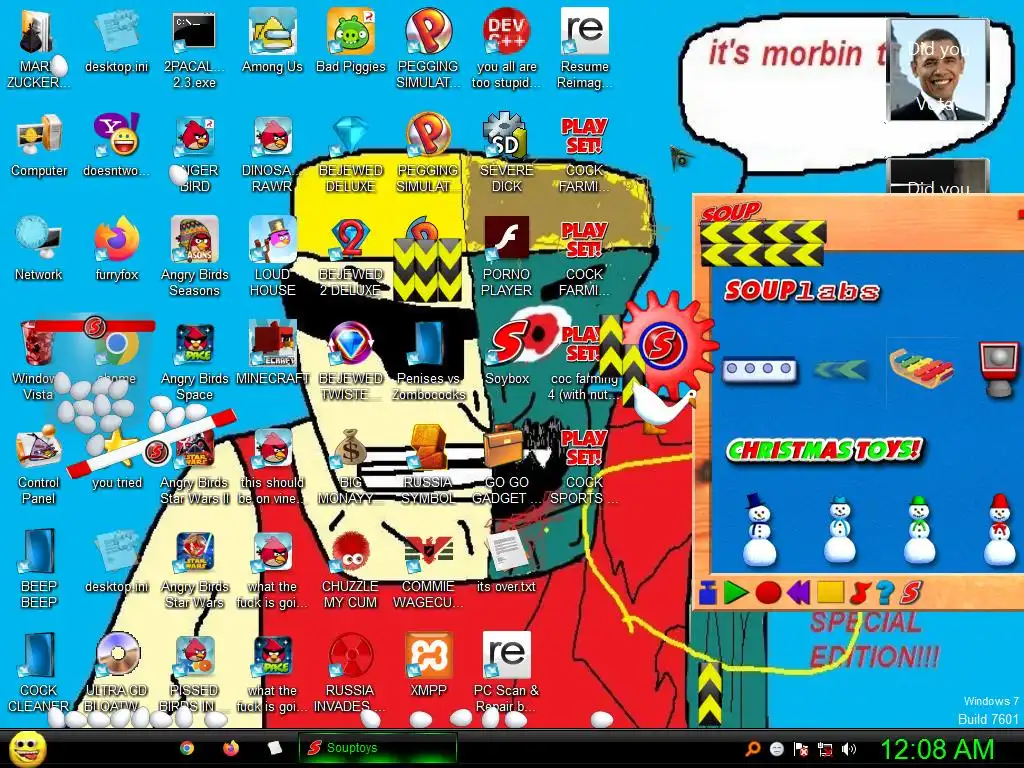This screenshot has width=1024, height=768.
Task: Click the 12:08 AM taskbar clock
Action: [x=938, y=749]
